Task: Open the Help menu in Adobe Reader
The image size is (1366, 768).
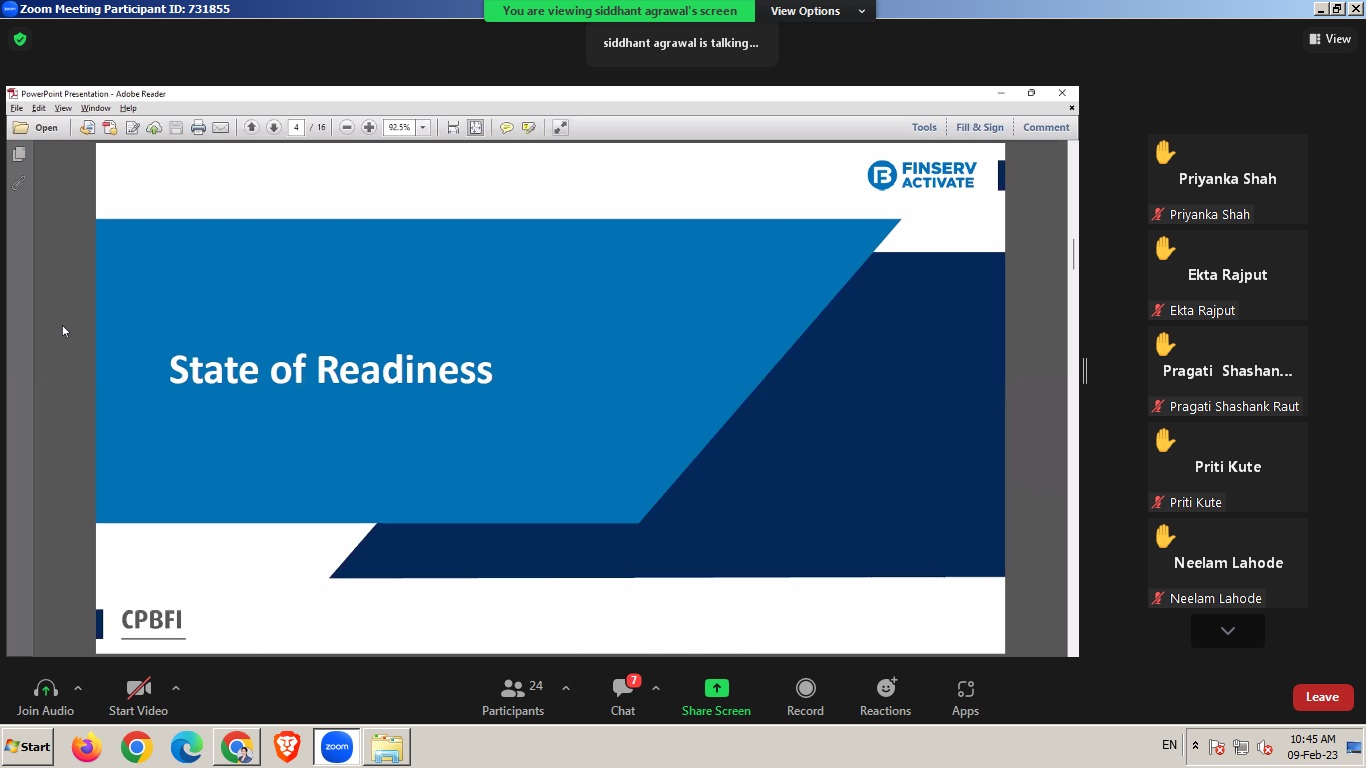Action: click(128, 108)
